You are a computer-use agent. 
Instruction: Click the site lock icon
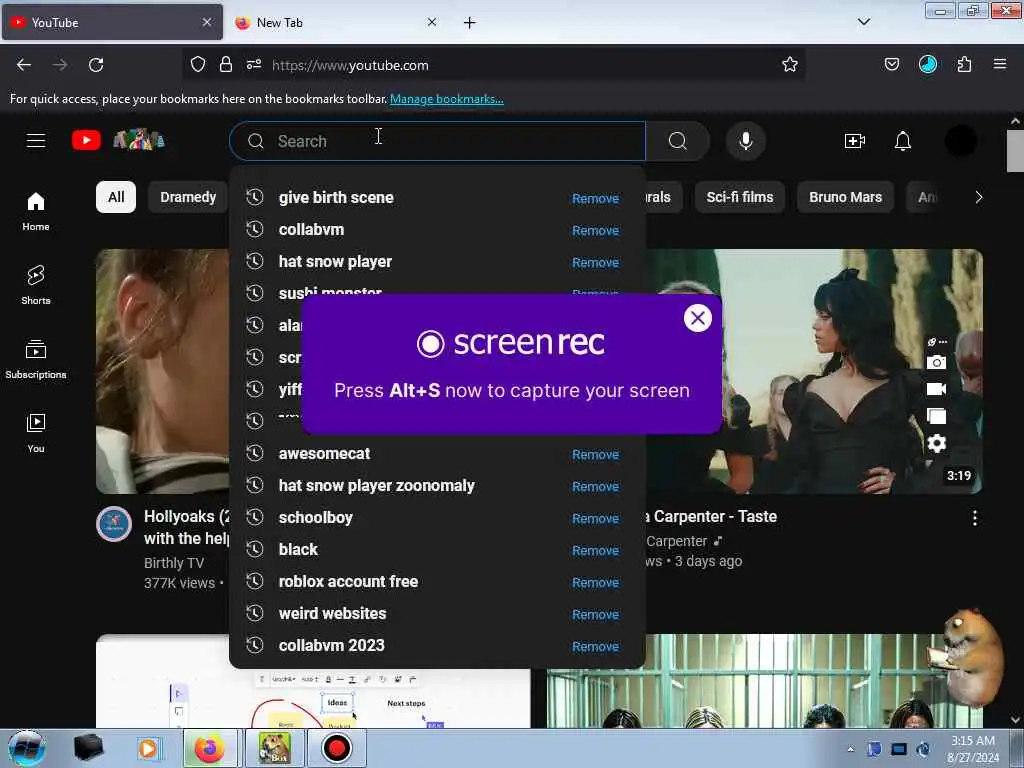pyautogui.click(x=225, y=65)
